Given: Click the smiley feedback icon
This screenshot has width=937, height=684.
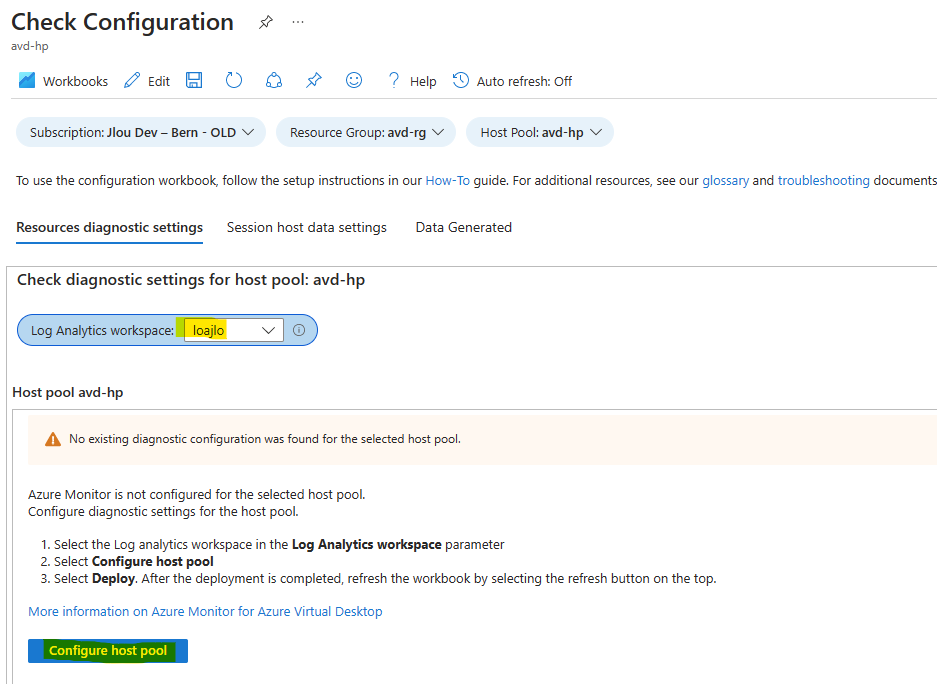Looking at the screenshot, I should (x=354, y=81).
